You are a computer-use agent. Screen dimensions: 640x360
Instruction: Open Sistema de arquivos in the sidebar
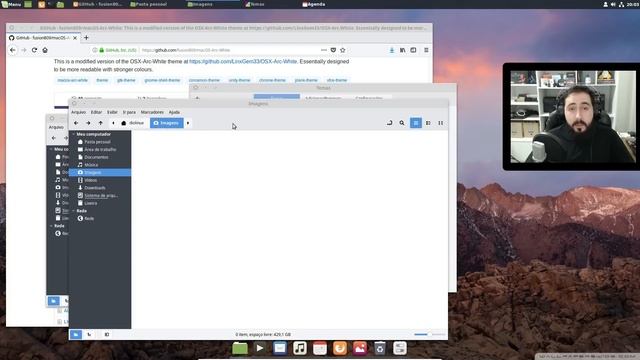(x=100, y=196)
